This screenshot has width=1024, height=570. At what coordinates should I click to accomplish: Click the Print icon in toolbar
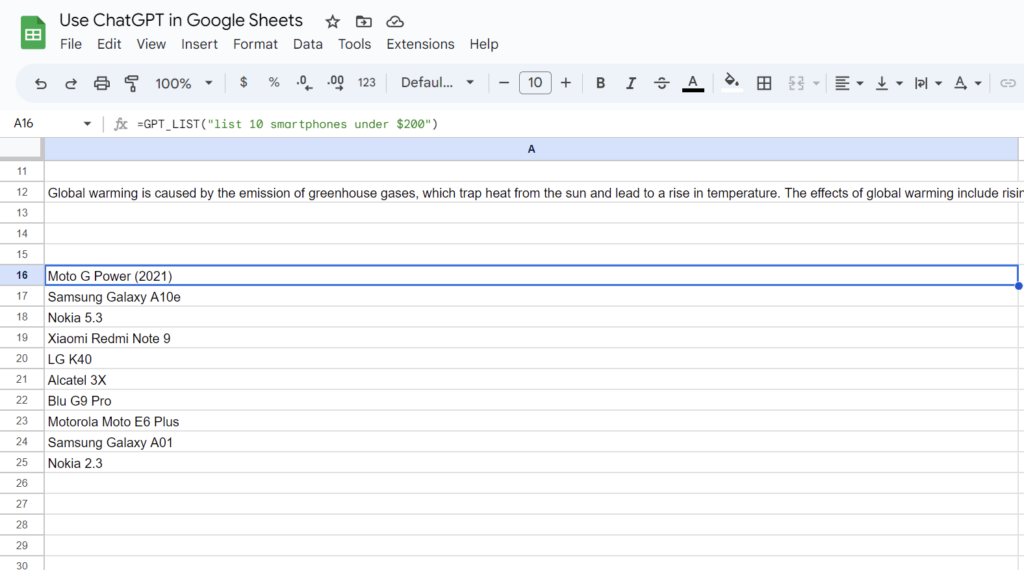(x=101, y=83)
